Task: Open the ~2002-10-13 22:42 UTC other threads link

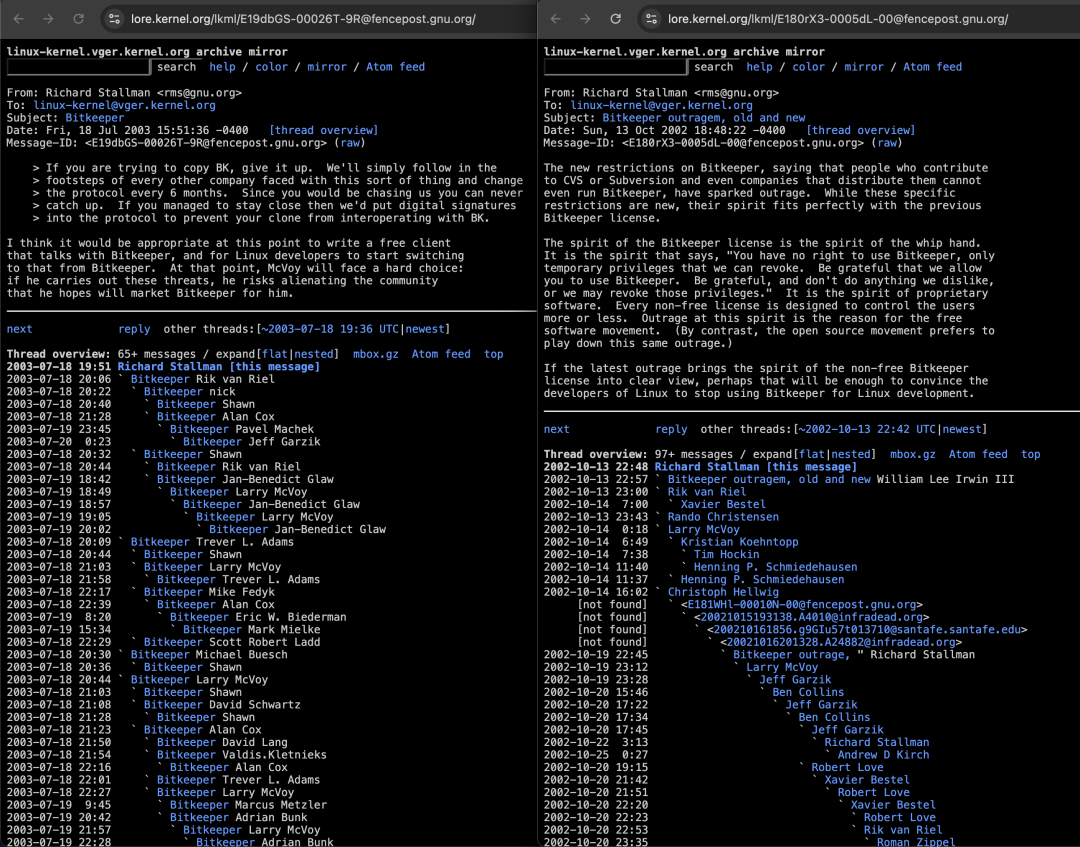Action: pyautogui.click(x=867, y=429)
